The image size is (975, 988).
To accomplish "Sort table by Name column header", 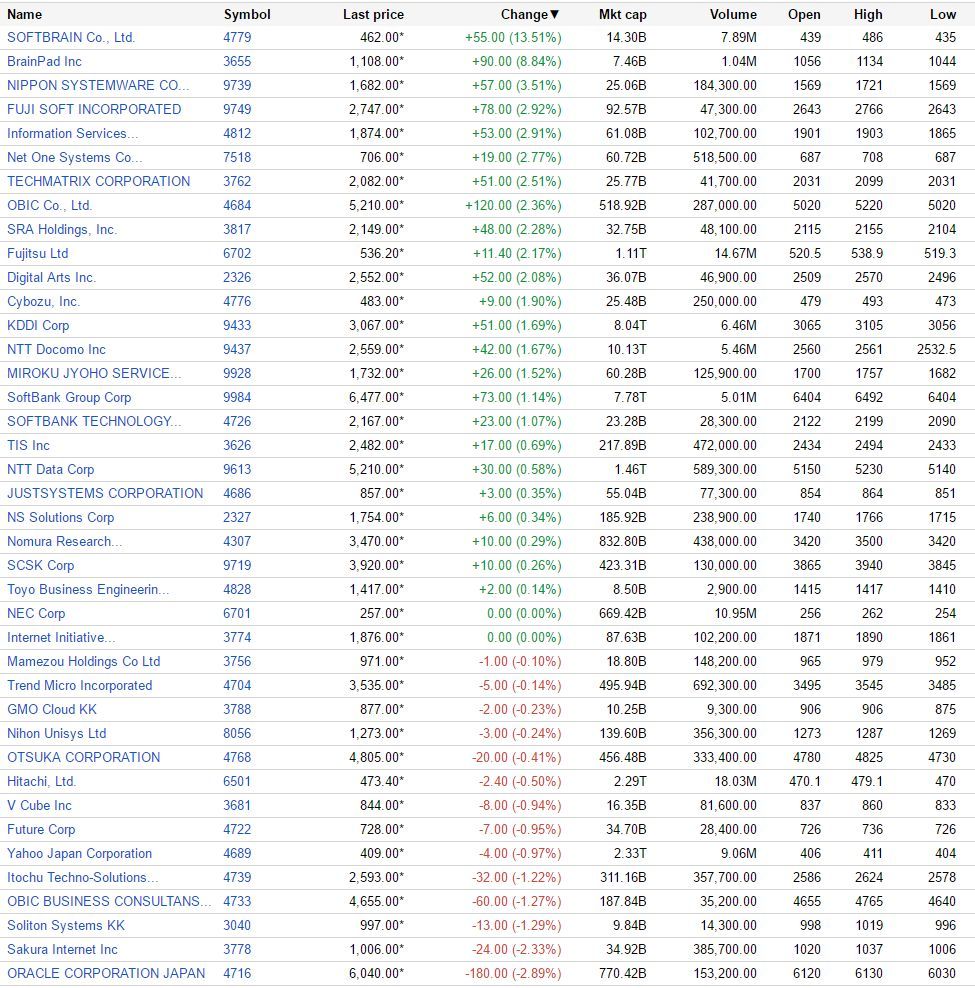I will click(x=25, y=14).
